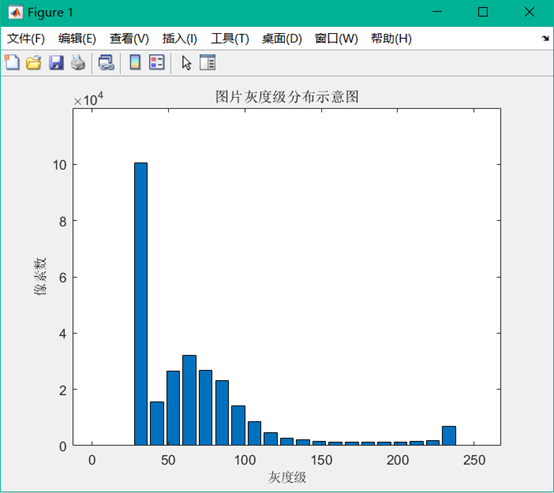Insert a legend using the toolbar icon
The image size is (554, 493).
point(157,63)
